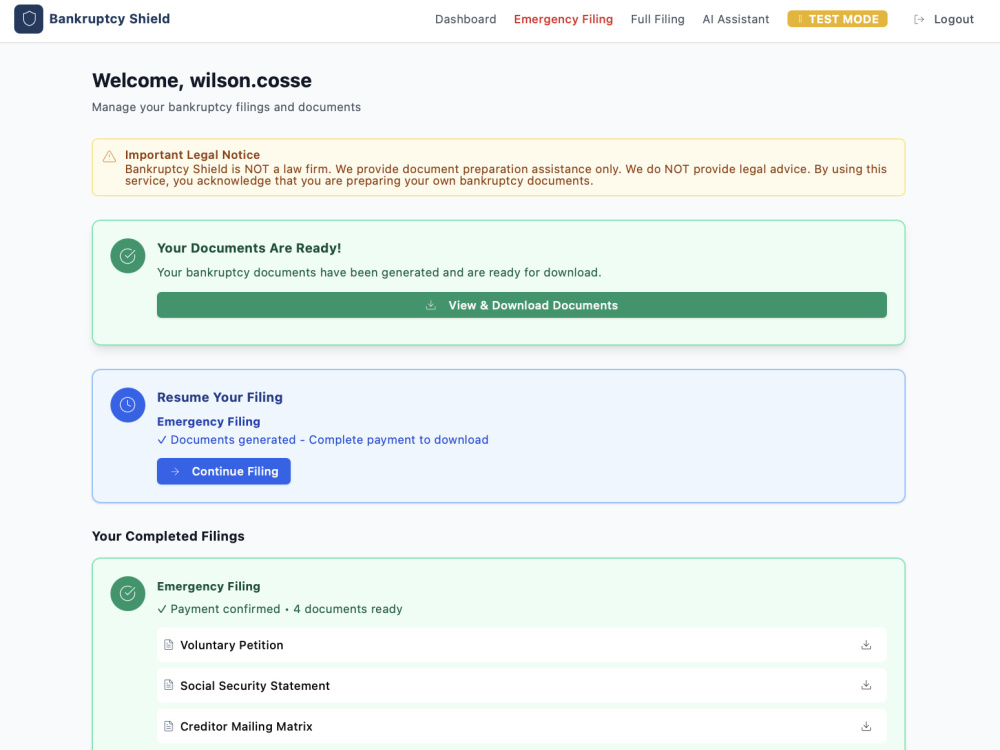This screenshot has width=1000, height=750.
Task: Click the arrow icon in the Continue Filing button
Action: click(x=175, y=471)
